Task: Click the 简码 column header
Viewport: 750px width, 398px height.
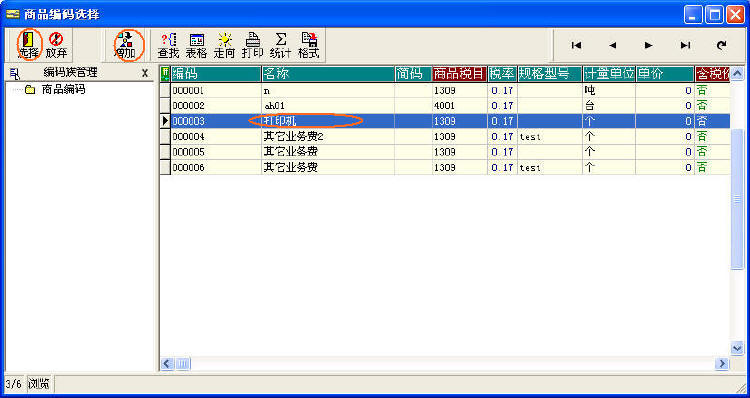Action: [x=413, y=74]
